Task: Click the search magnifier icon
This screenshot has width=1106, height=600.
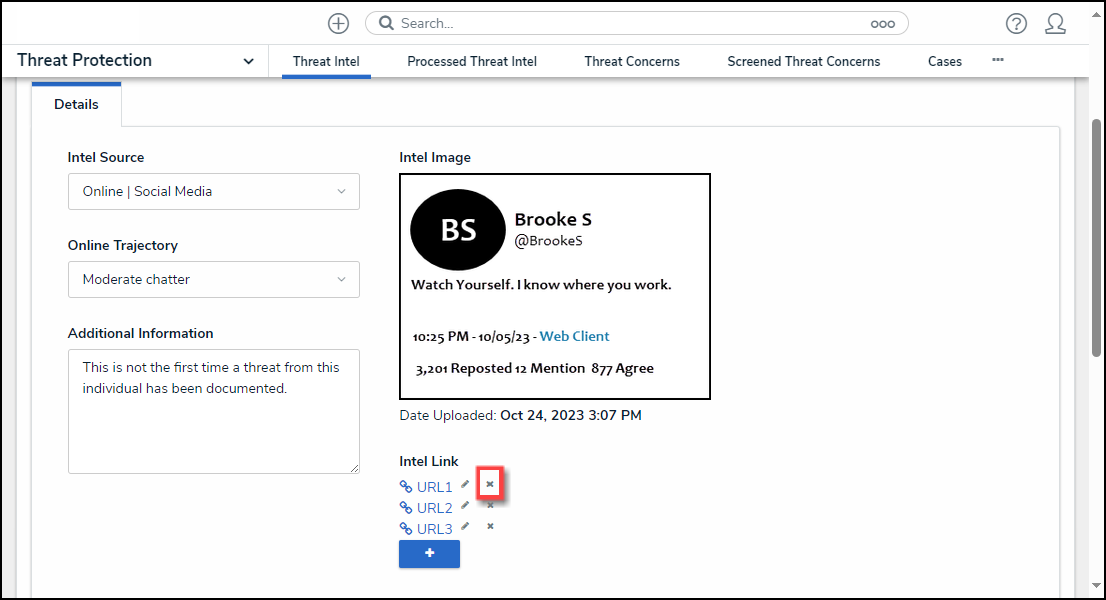Action: pyautogui.click(x=386, y=23)
